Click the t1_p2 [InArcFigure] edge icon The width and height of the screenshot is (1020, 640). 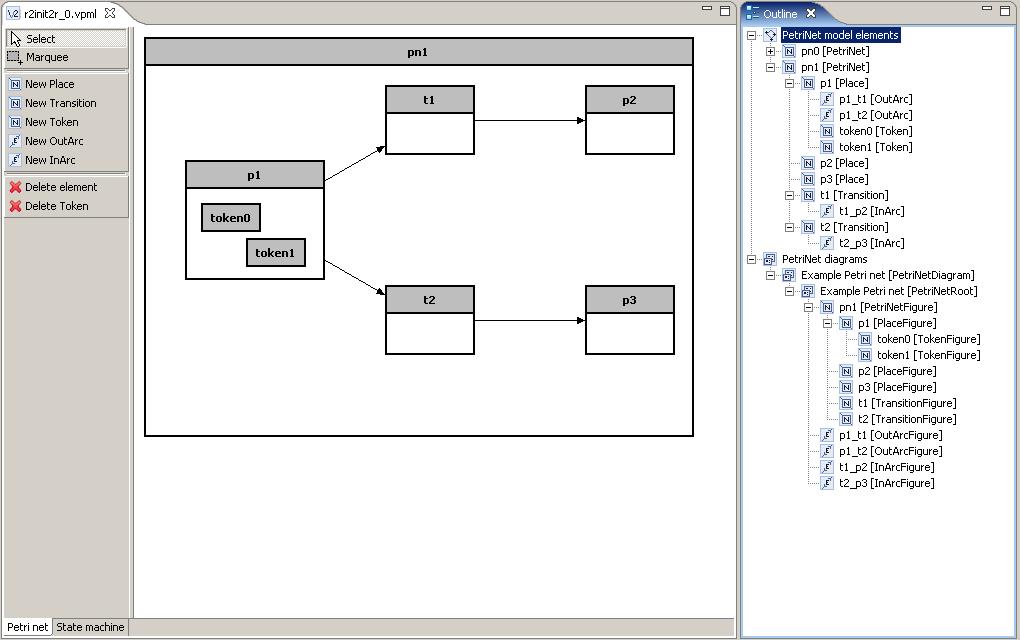(827, 467)
